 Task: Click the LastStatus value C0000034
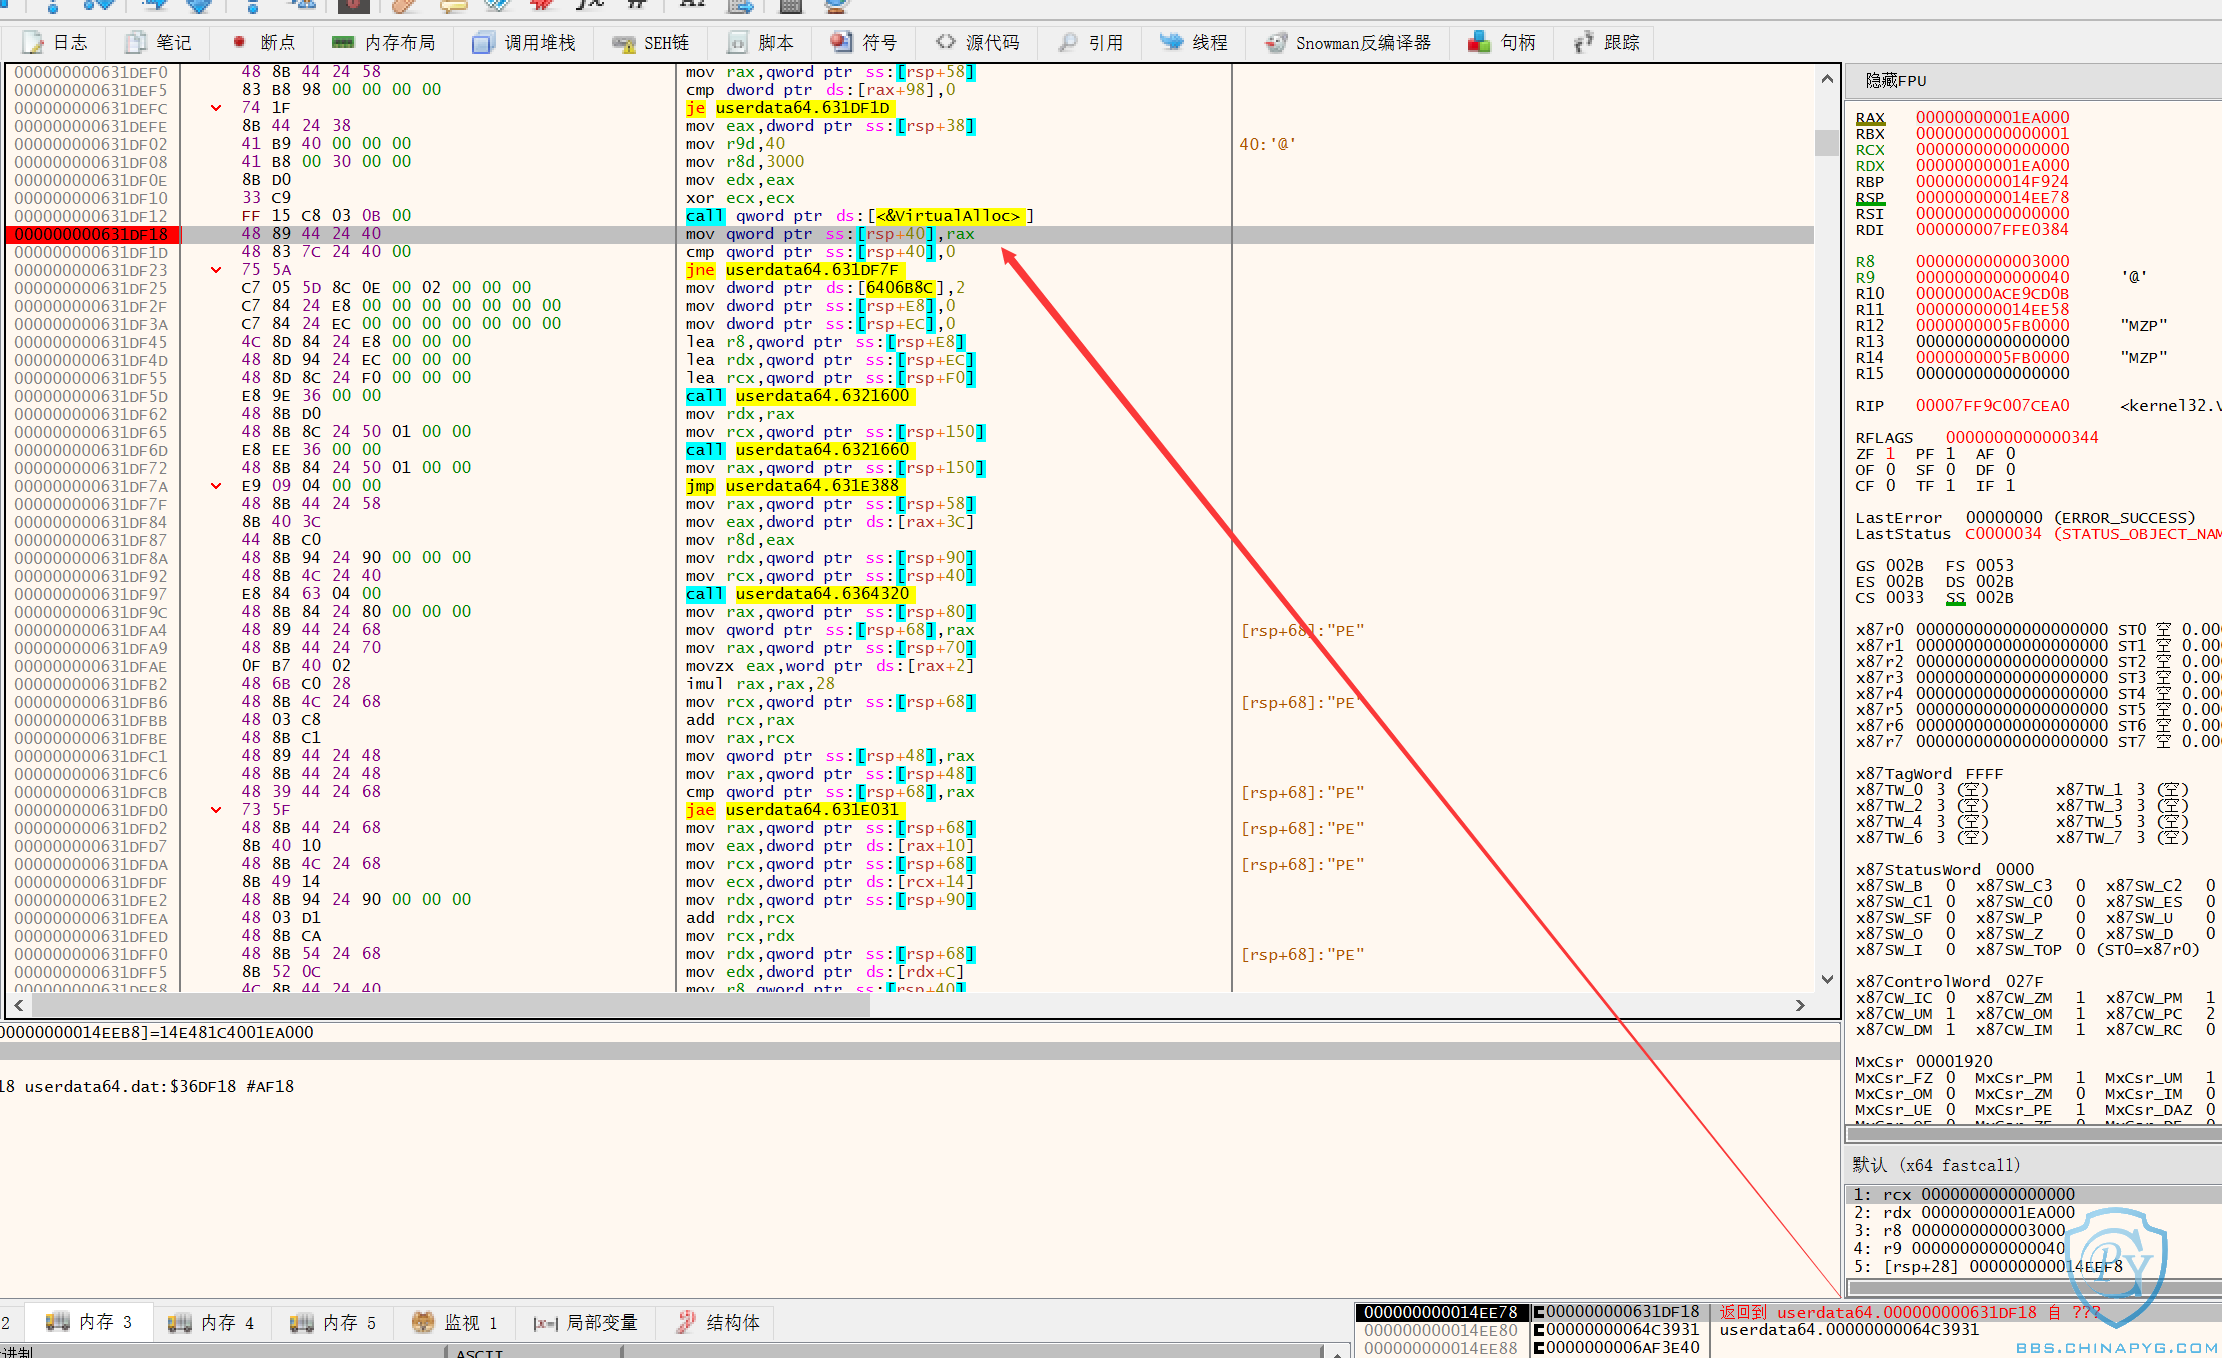pyautogui.click(x=2003, y=533)
